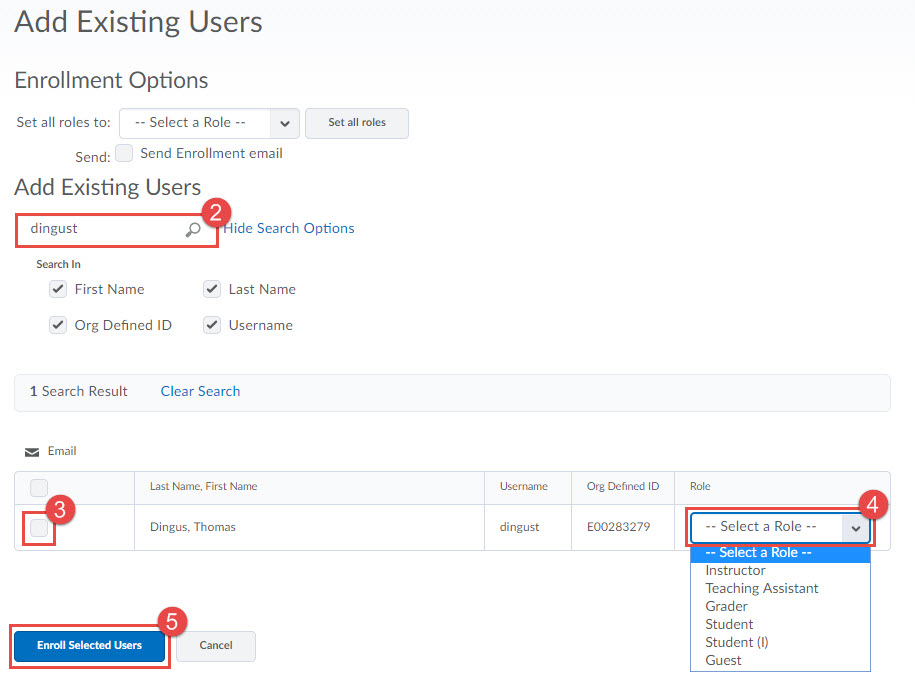
Task: Choose Teaching Assistant from the role list
Action: click(x=761, y=588)
